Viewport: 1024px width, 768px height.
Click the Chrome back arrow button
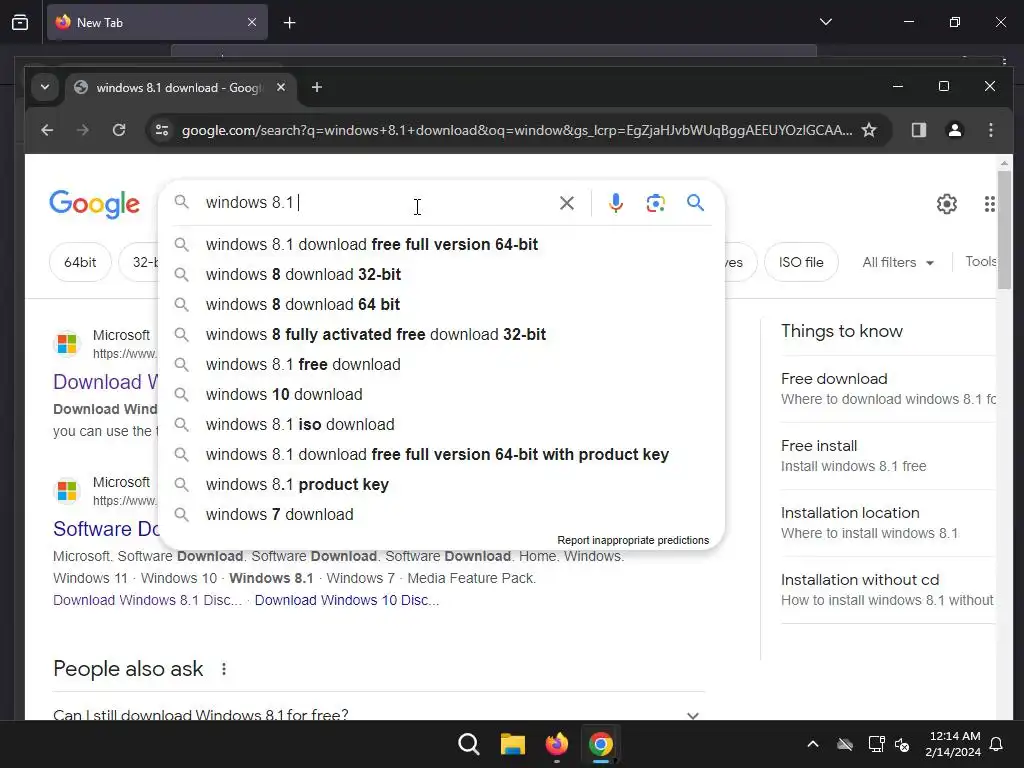coord(47,130)
